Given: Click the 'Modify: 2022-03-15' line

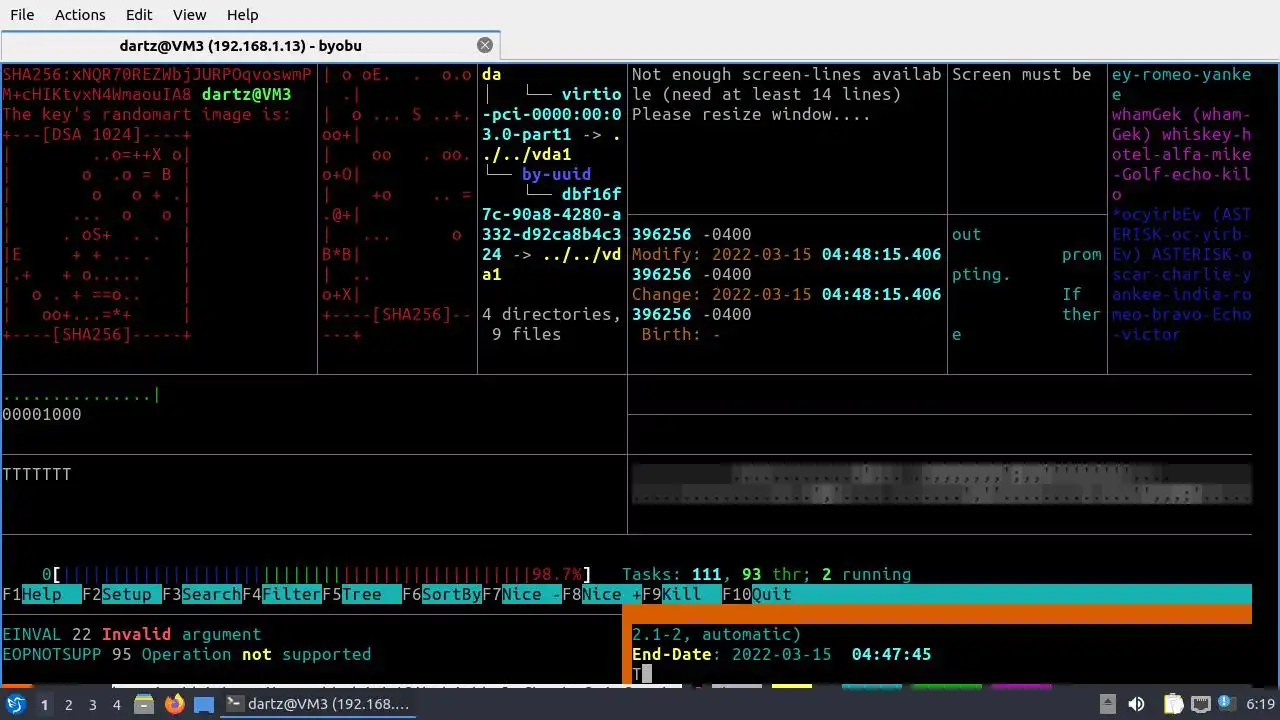Looking at the screenshot, I should tap(787, 254).
